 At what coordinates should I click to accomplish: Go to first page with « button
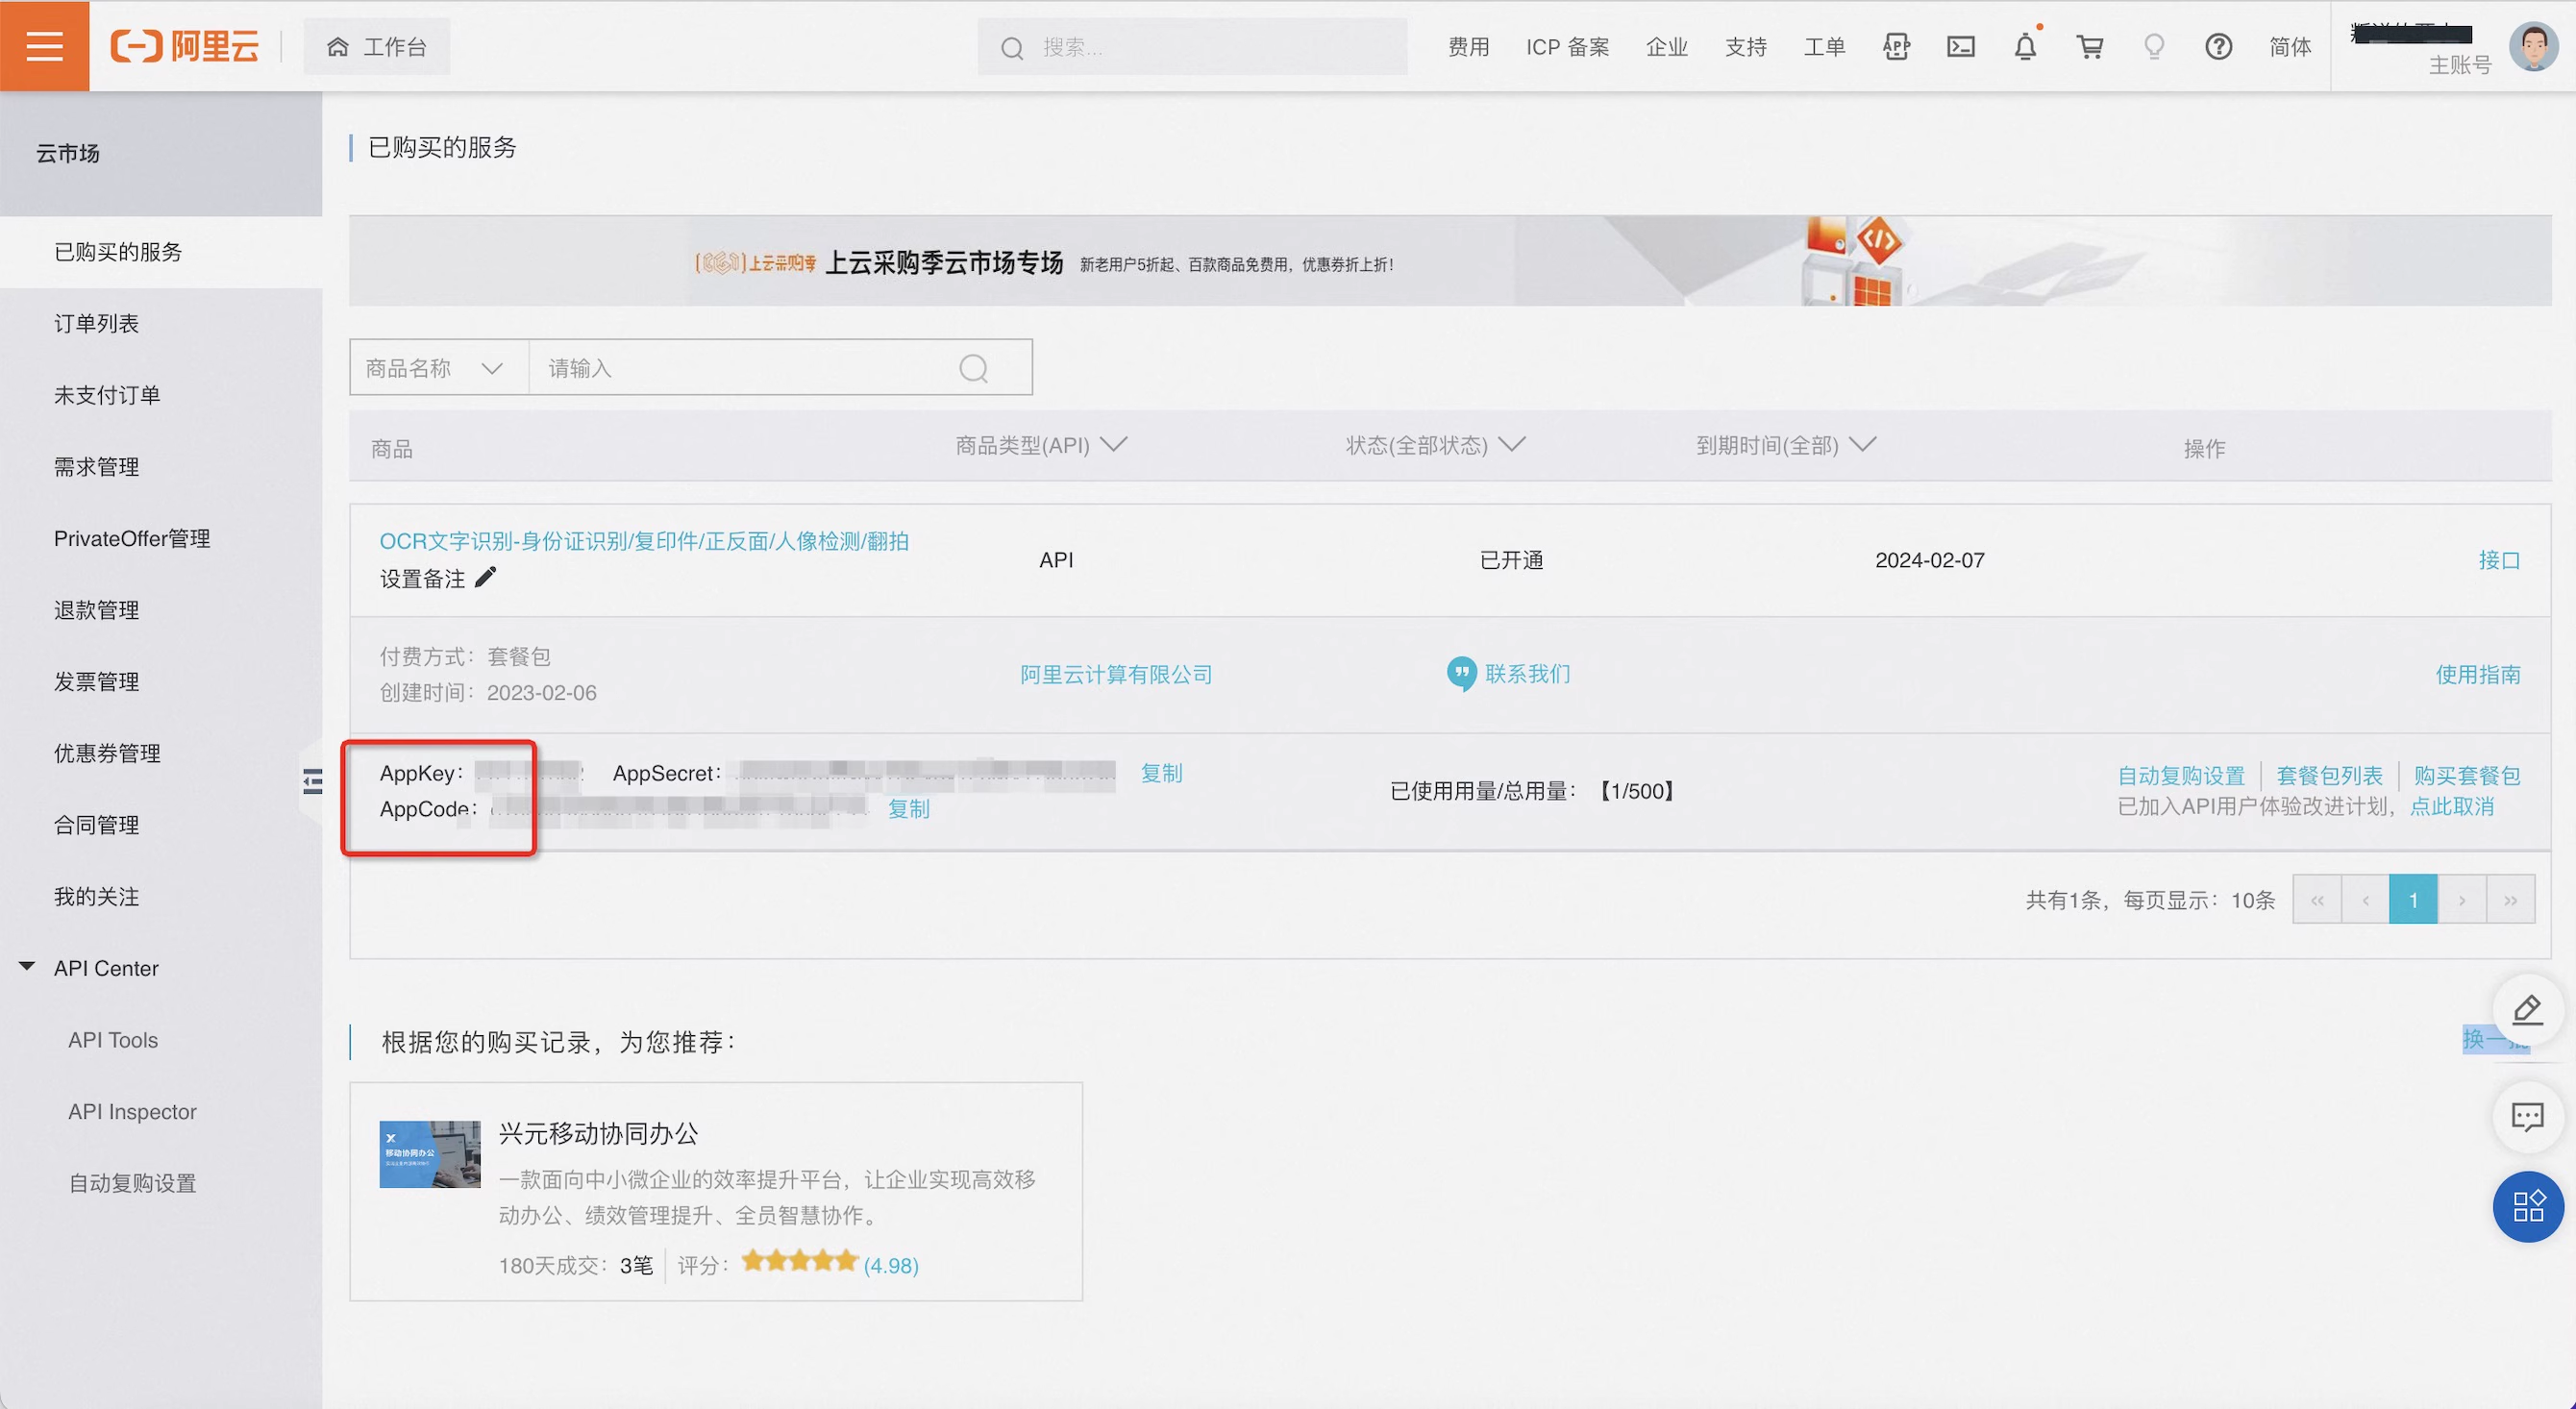(x=2317, y=899)
